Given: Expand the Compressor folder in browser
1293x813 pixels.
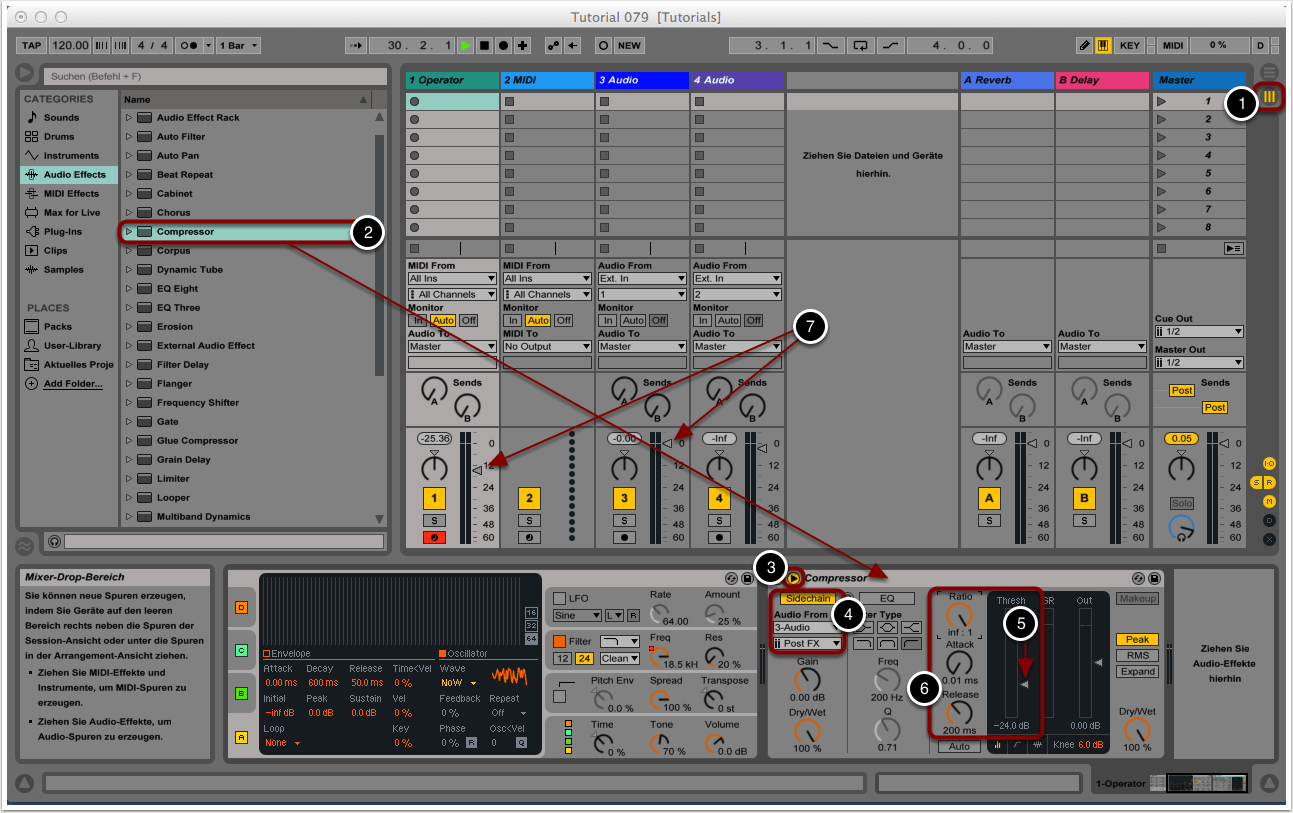Looking at the screenshot, I should pos(128,232).
